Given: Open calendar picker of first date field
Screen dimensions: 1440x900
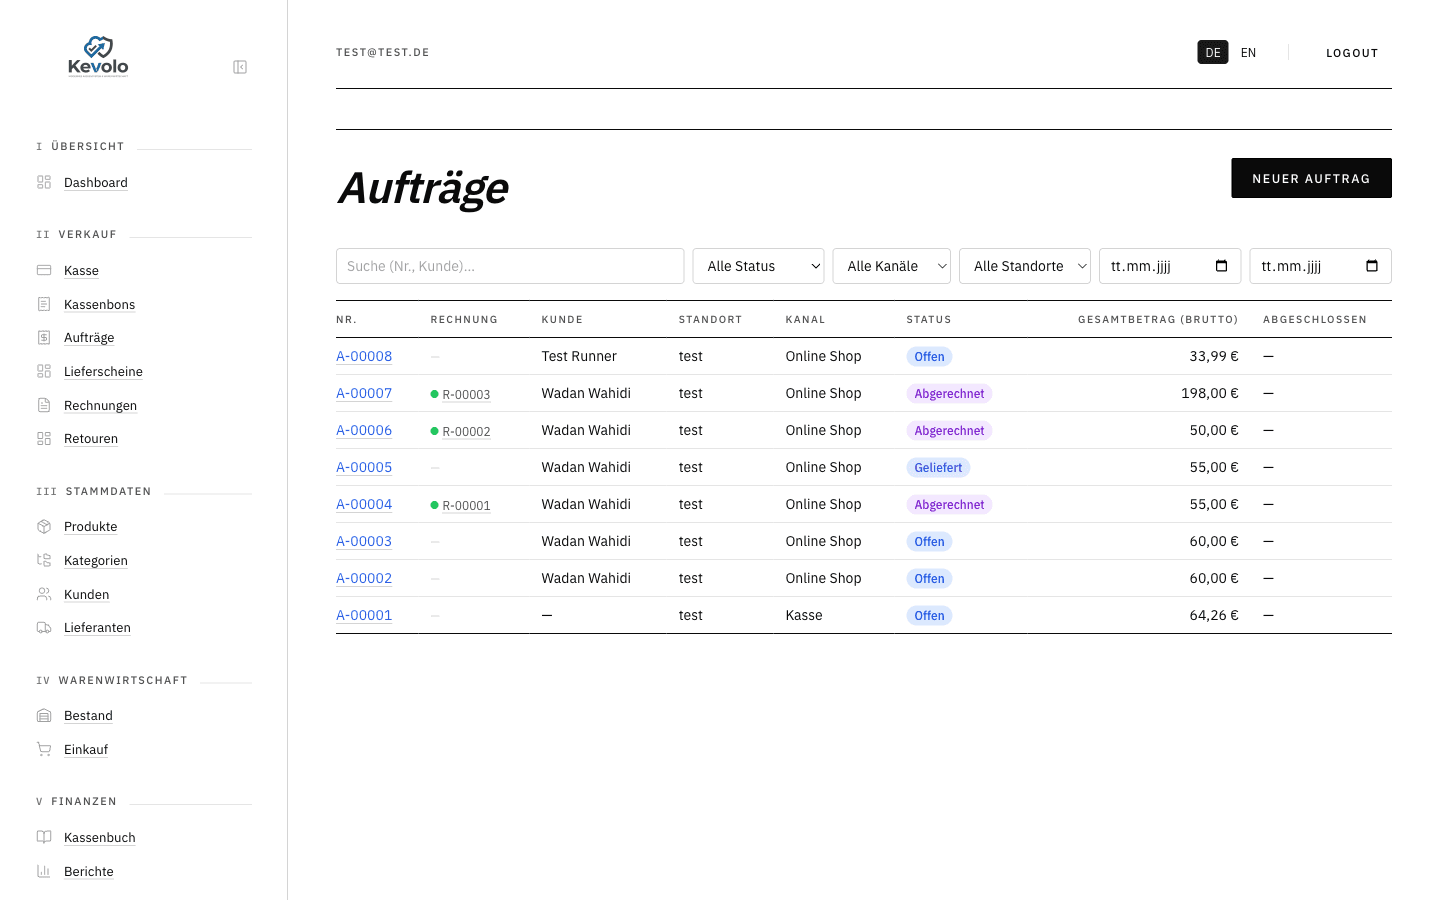Looking at the screenshot, I should 1221,266.
